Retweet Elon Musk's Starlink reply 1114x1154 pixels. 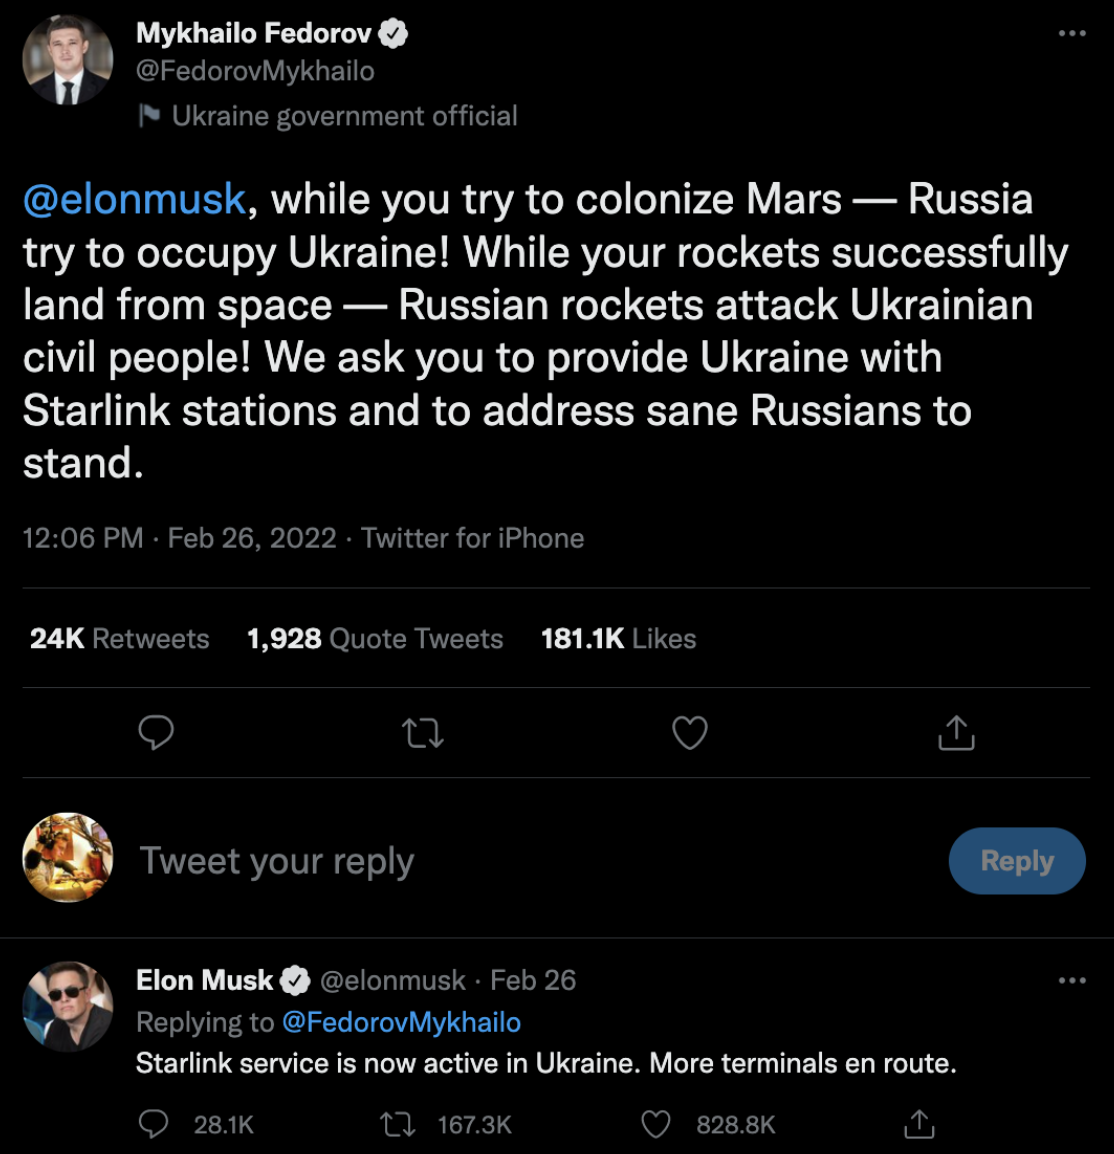click(x=399, y=1124)
